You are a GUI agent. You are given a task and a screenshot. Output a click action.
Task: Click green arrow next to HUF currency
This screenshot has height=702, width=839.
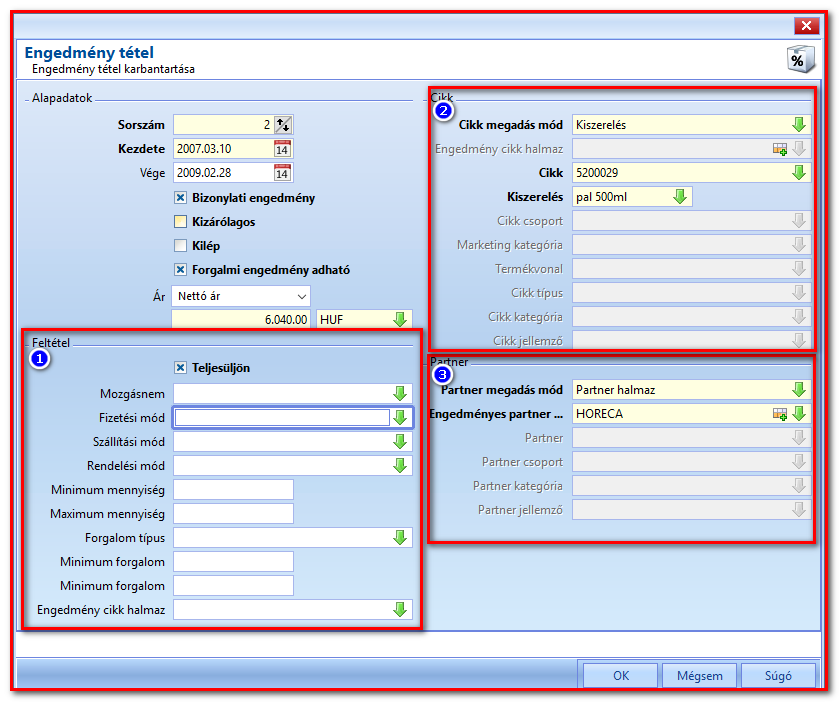point(400,319)
